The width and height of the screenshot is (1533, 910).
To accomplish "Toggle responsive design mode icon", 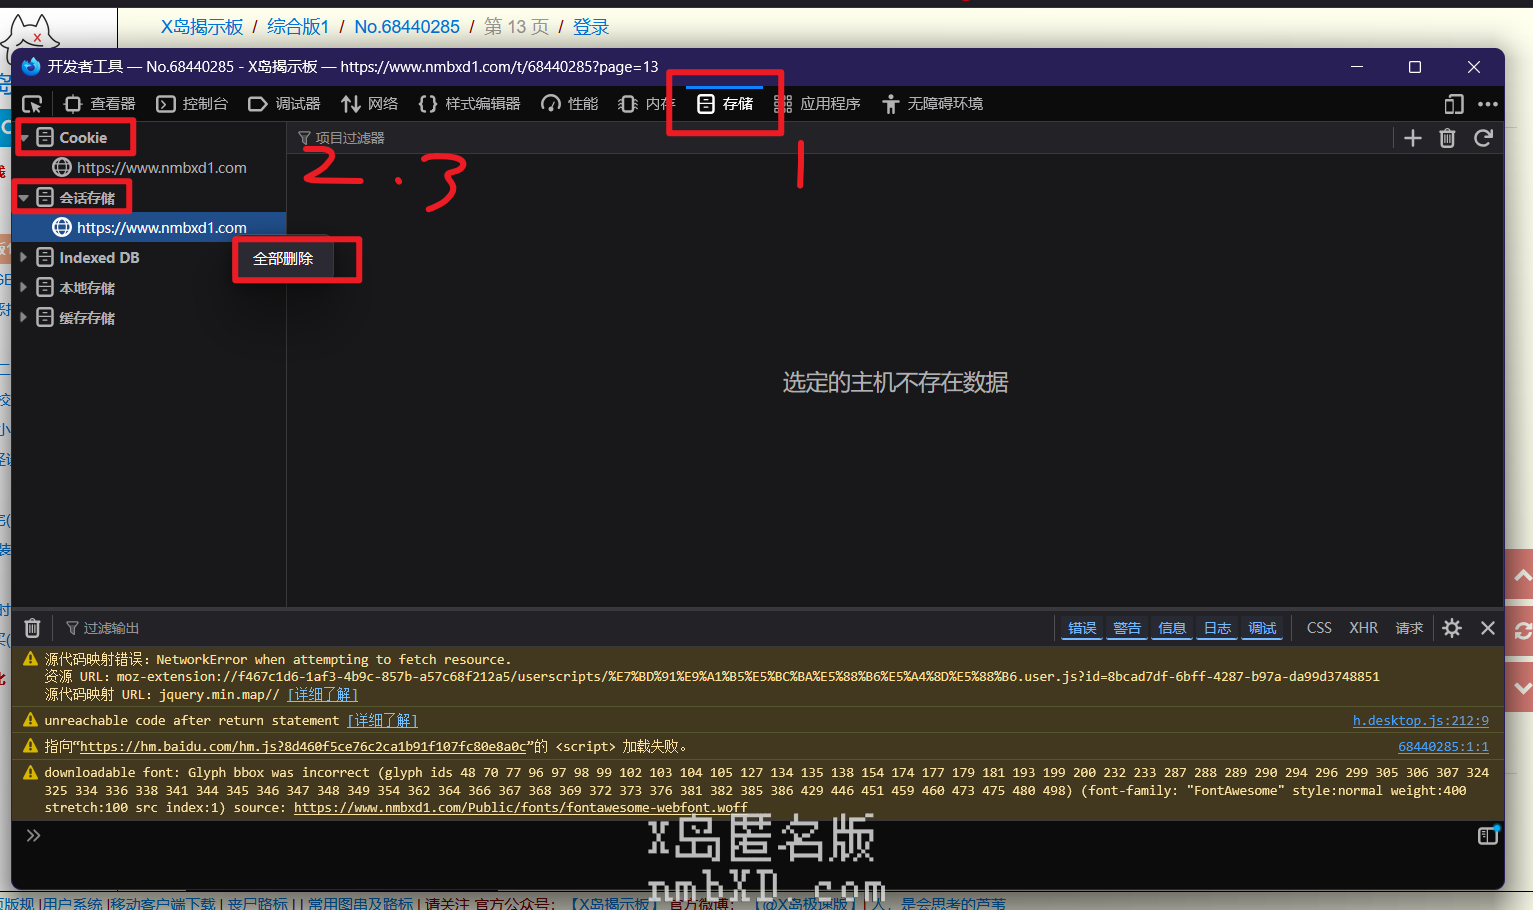I will pos(1454,104).
